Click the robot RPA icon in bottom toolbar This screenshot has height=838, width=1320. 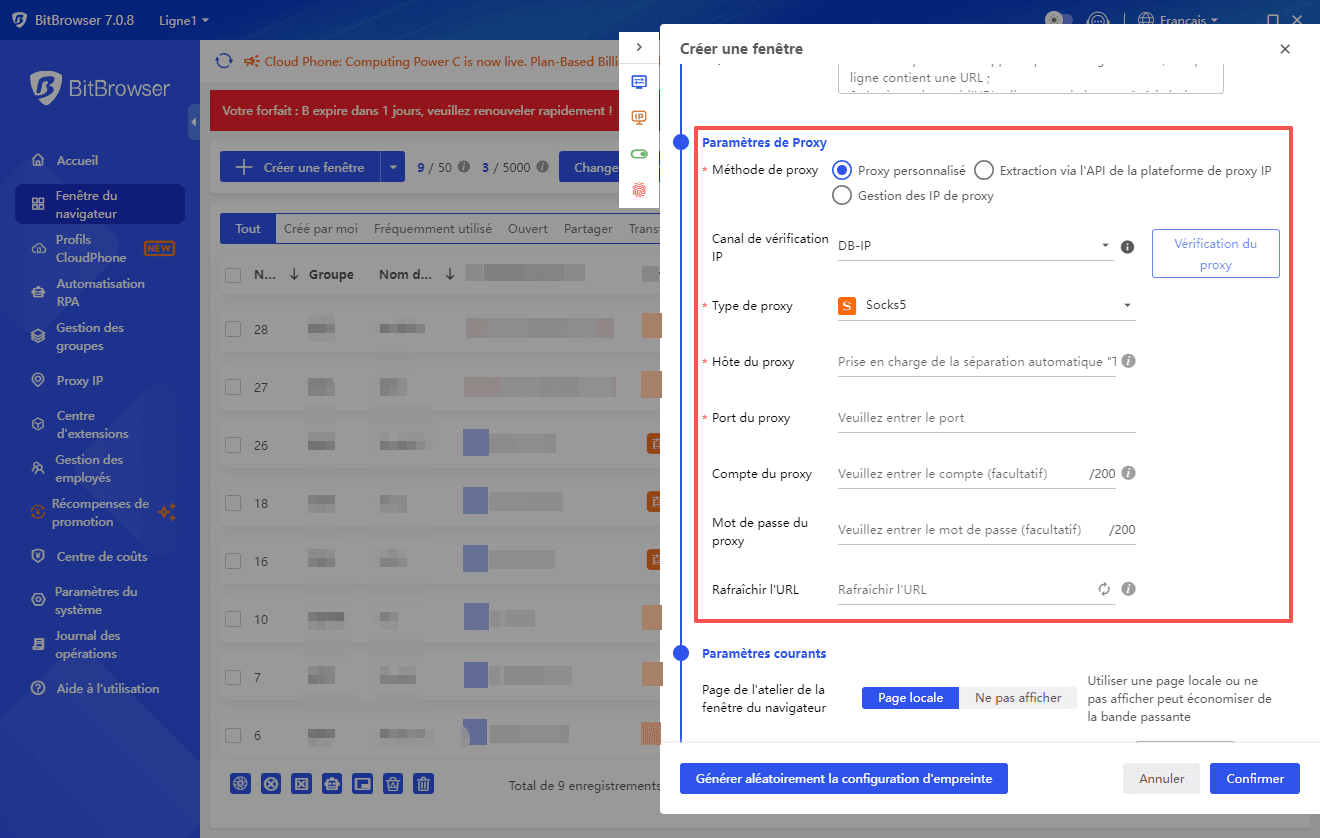pos(332,784)
